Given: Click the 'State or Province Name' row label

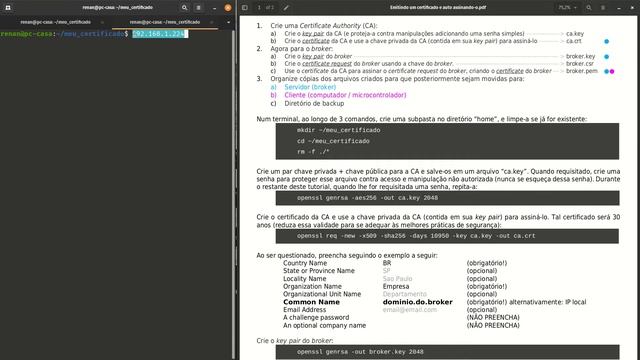Looking at the screenshot, I should (319, 271).
